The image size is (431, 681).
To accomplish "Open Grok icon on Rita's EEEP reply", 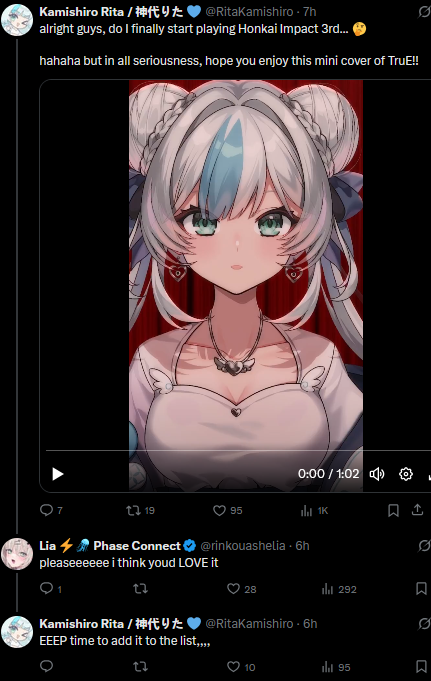I will [424, 624].
